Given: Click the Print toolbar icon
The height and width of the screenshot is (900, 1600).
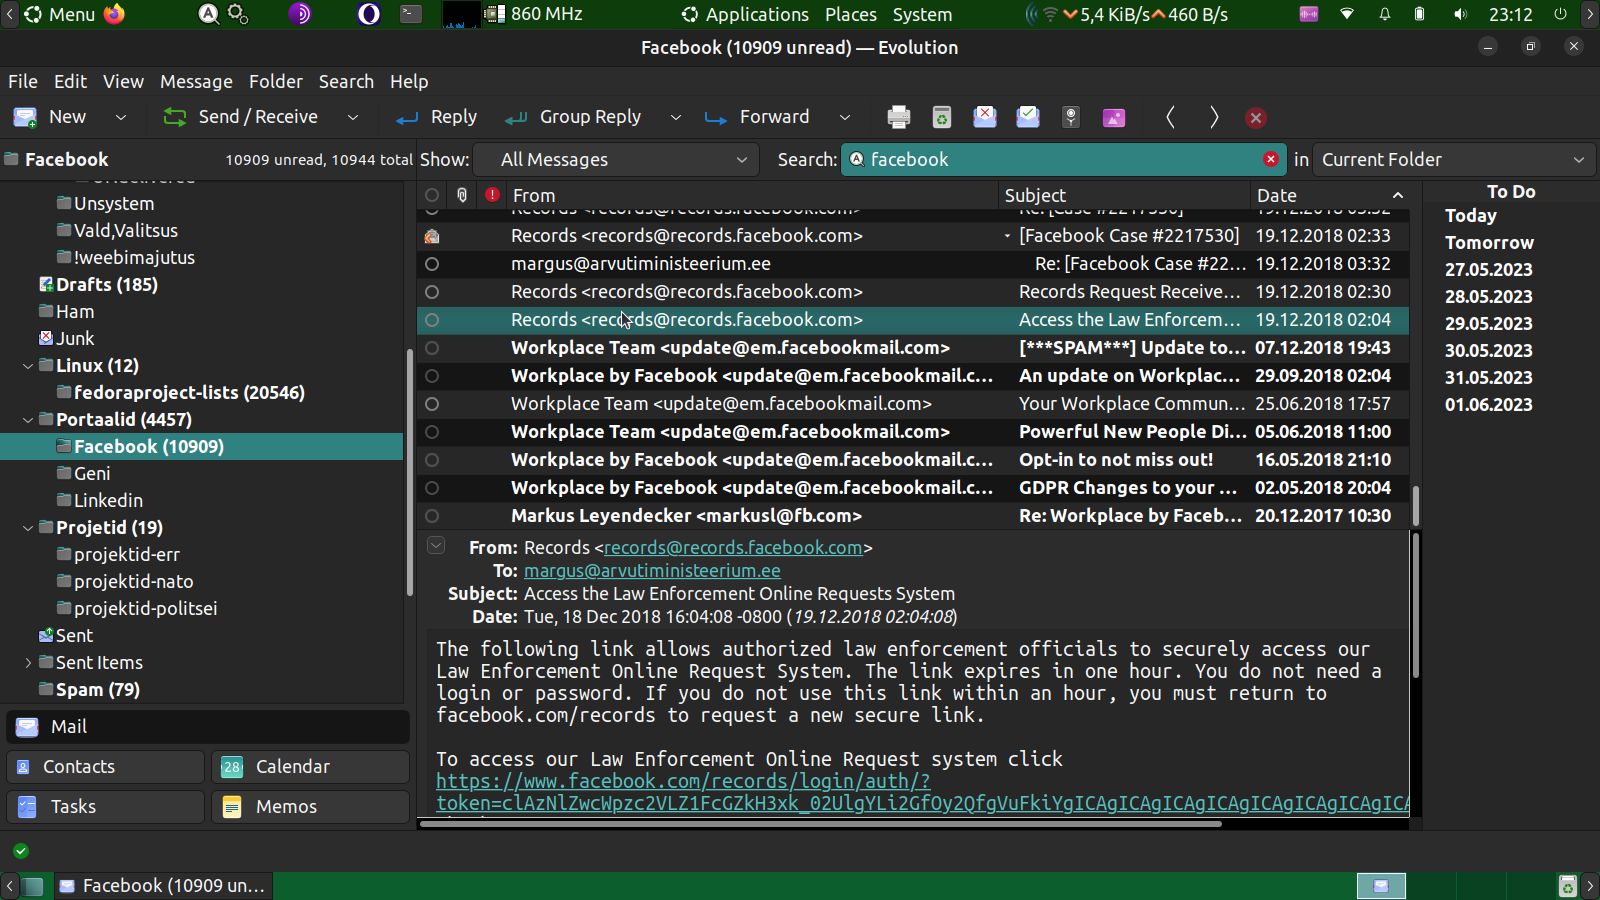Looking at the screenshot, I should pyautogui.click(x=898, y=117).
